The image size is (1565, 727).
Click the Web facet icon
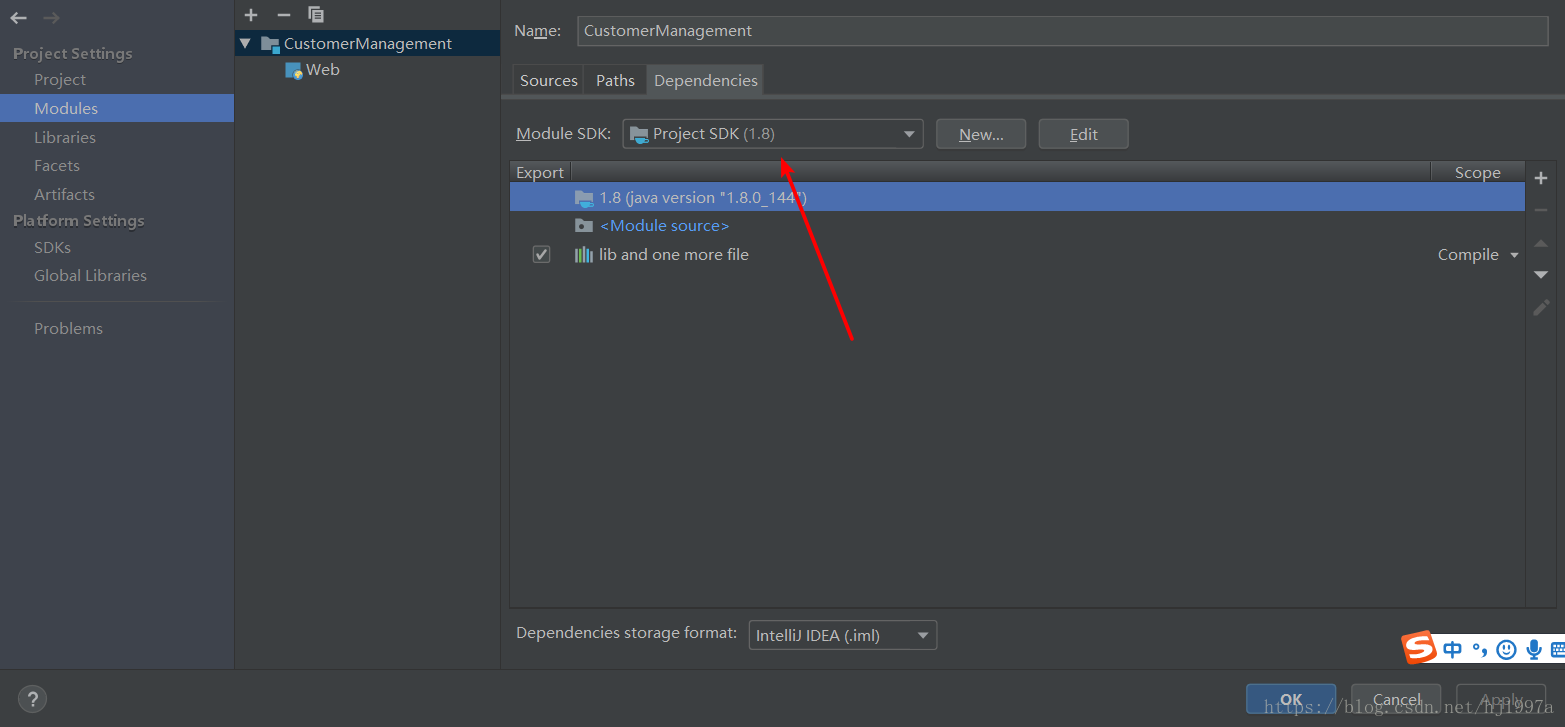coord(294,70)
